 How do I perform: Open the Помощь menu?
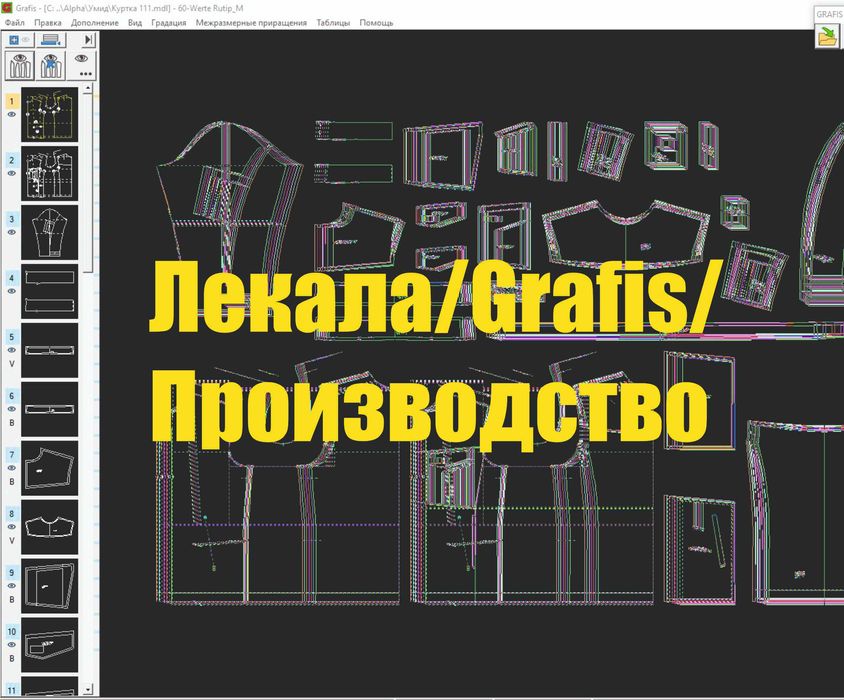coord(376,23)
